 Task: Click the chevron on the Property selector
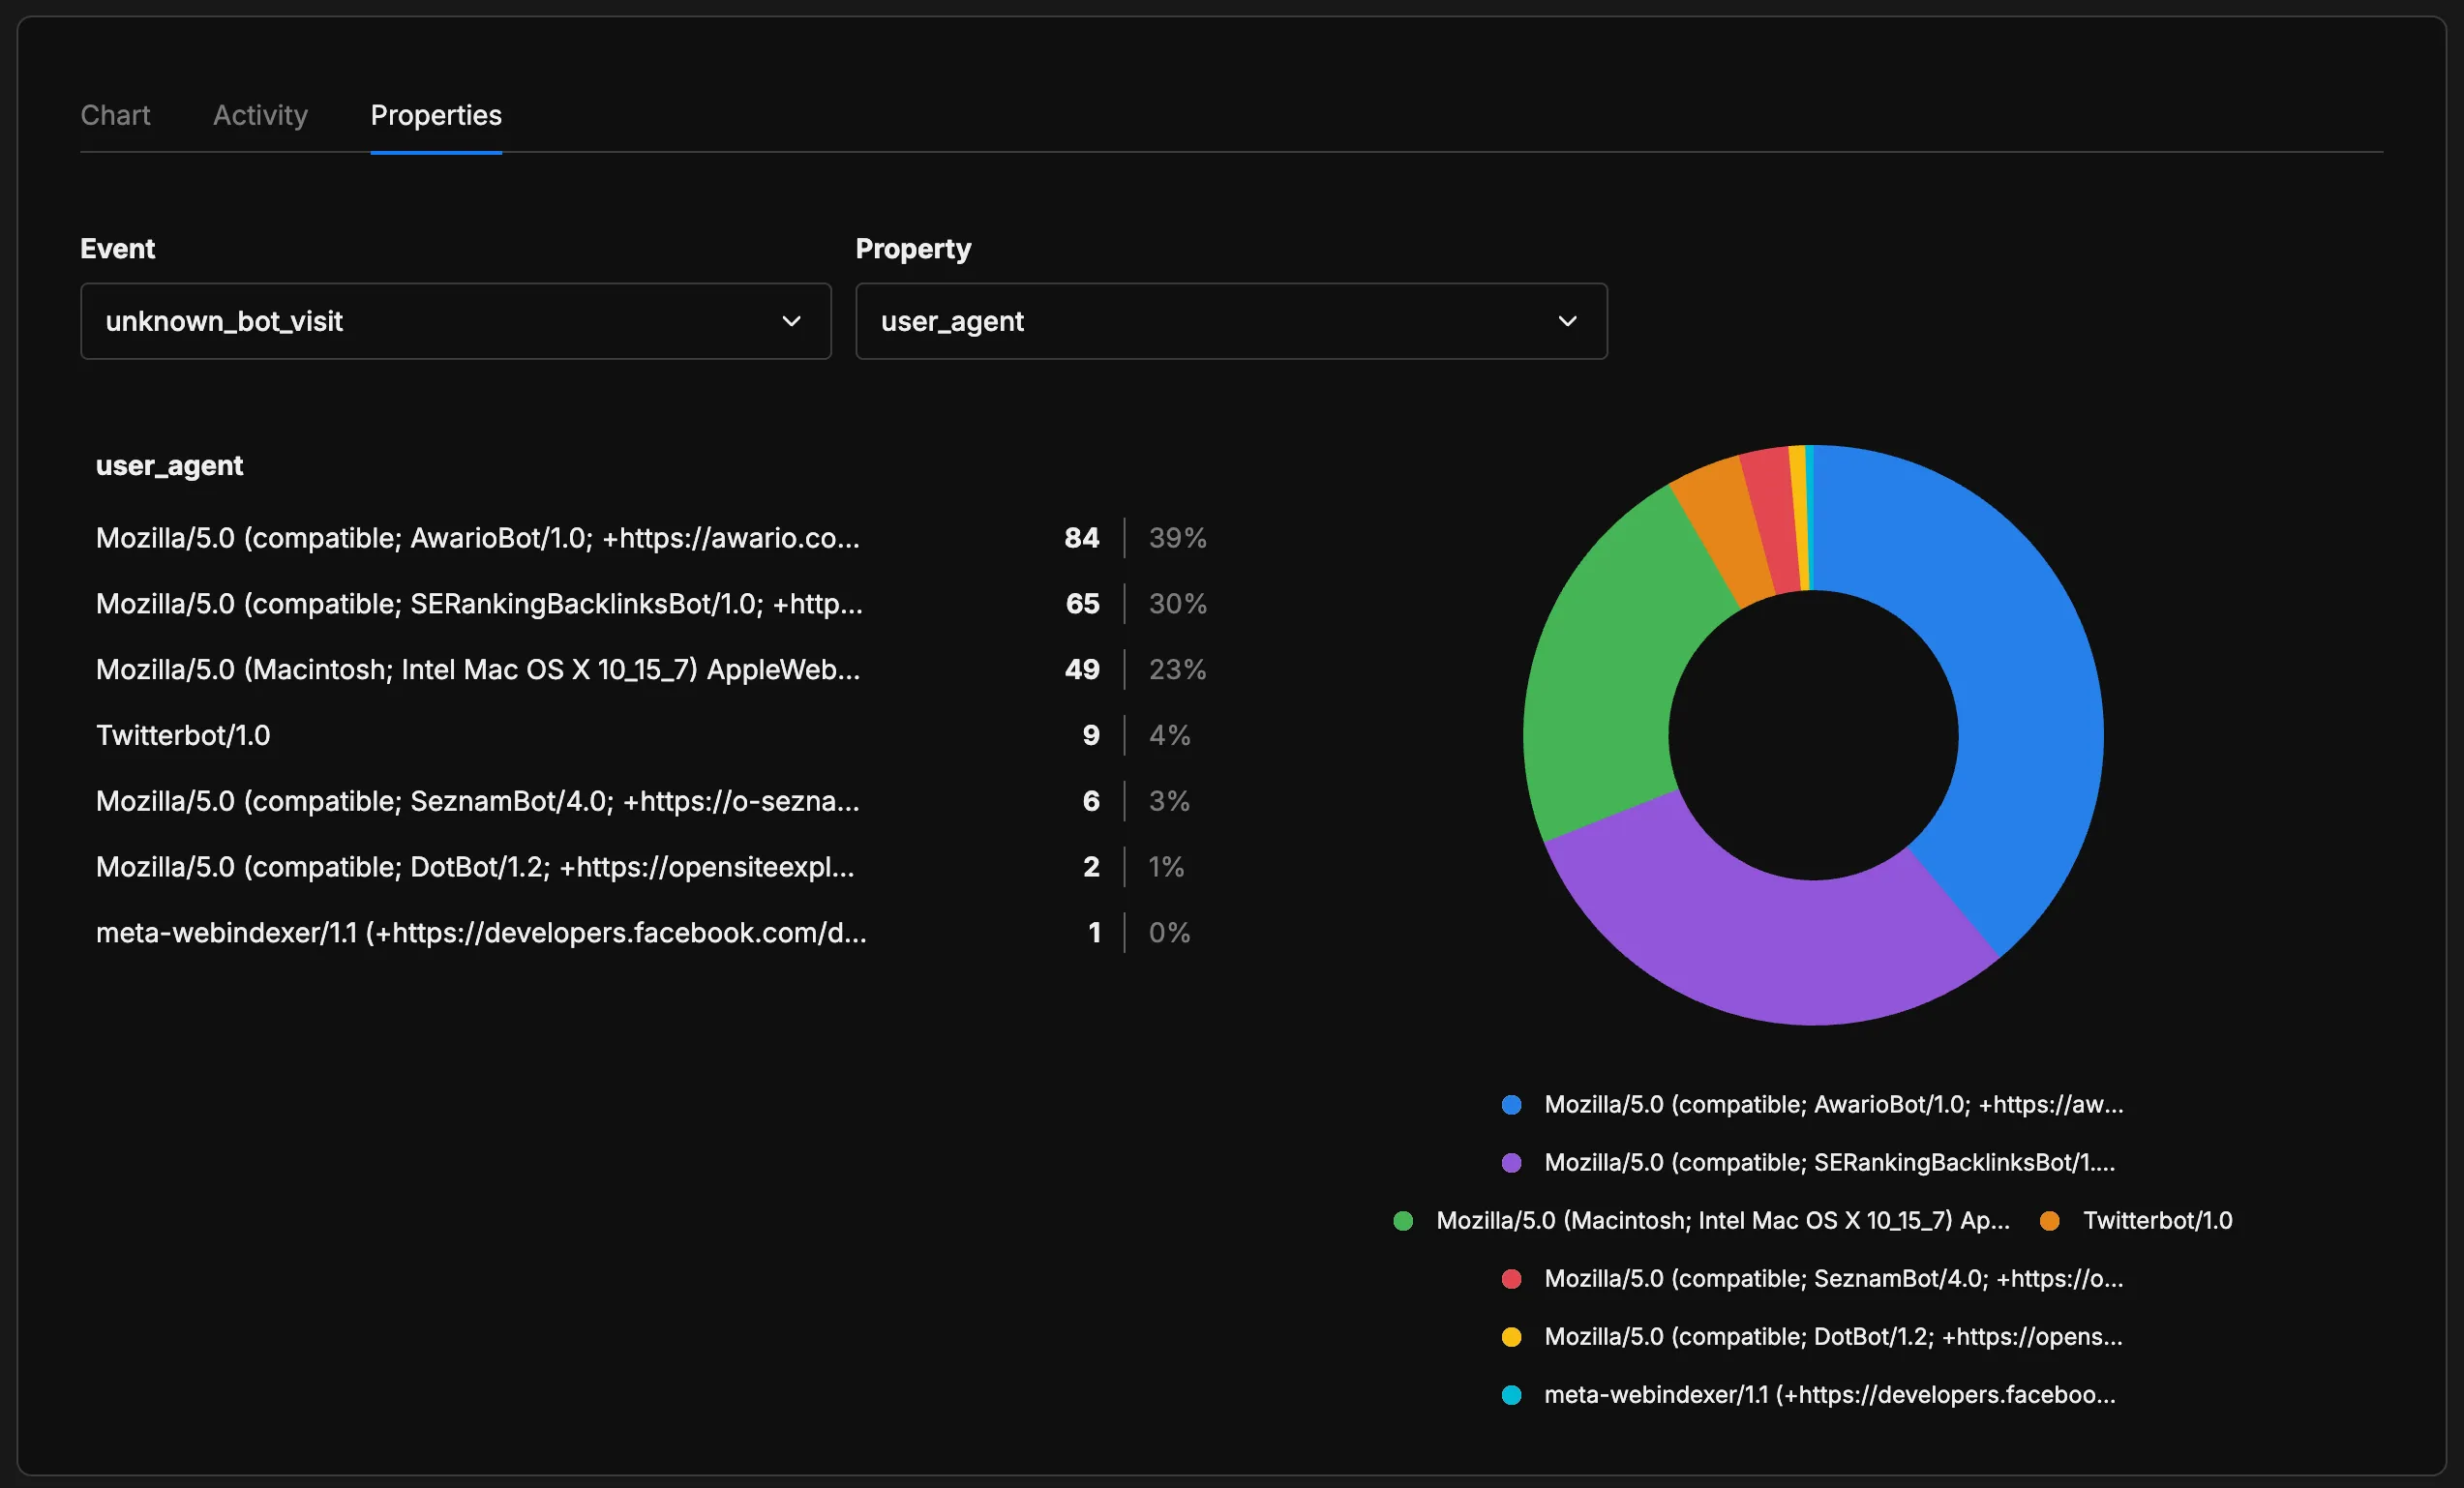coord(1568,321)
